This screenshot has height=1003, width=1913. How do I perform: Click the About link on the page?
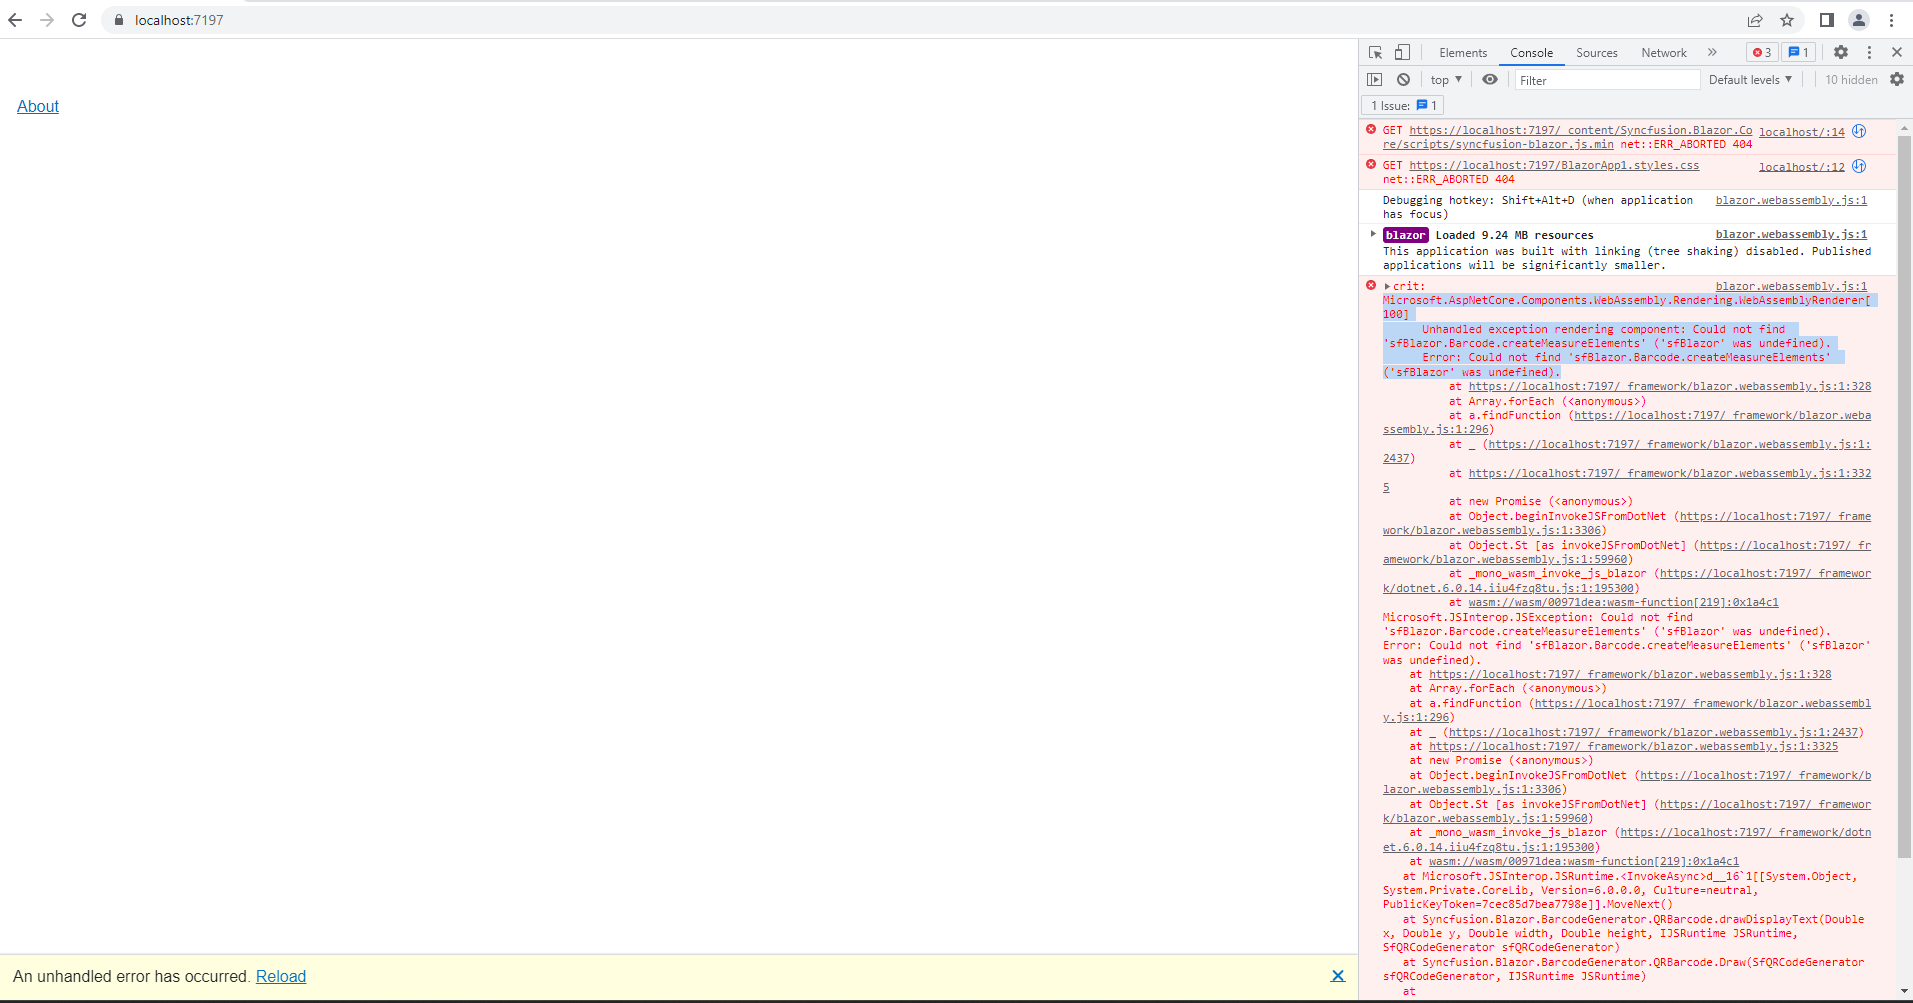[38, 106]
